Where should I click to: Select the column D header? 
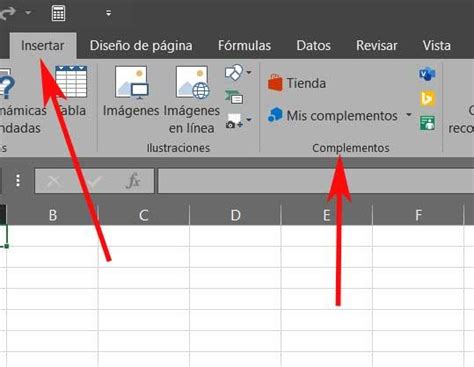pyautogui.click(x=235, y=215)
